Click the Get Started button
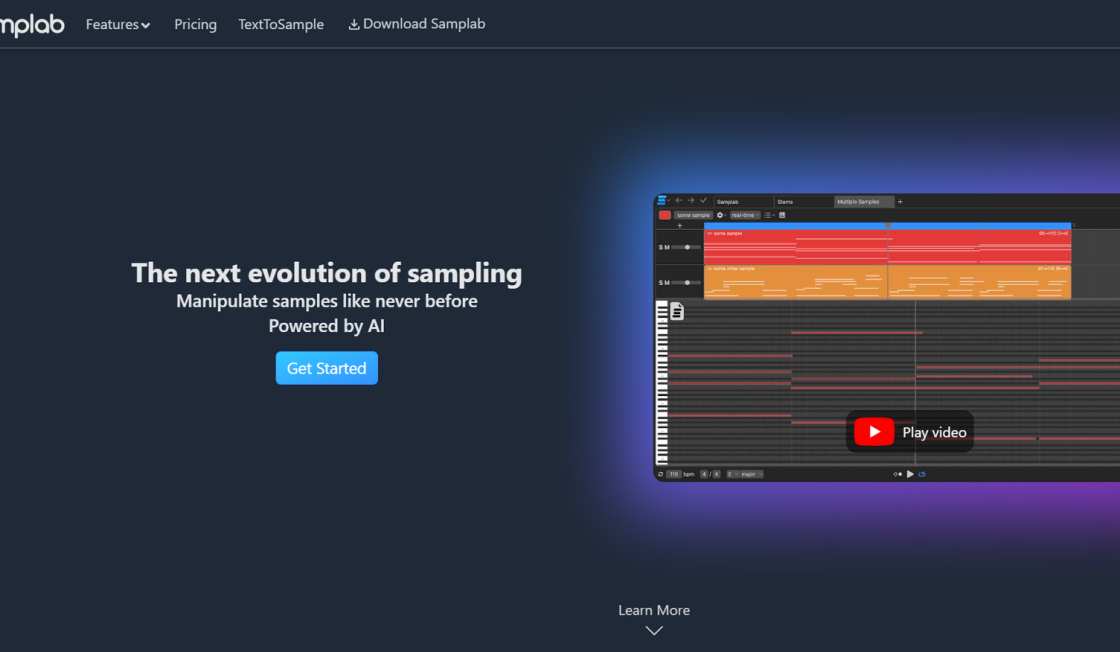The width and height of the screenshot is (1120, 652). (x=326, y=368)
